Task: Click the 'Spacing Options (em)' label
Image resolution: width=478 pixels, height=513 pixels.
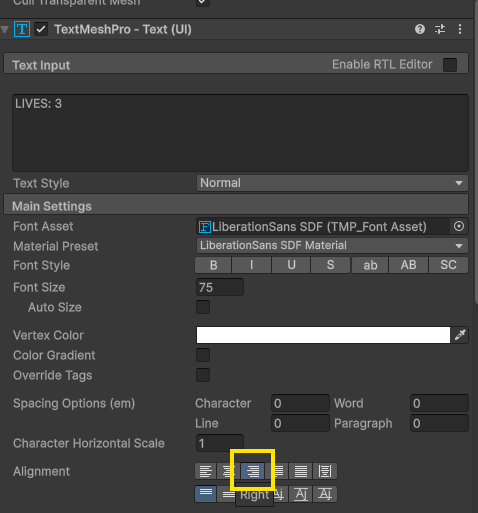Action: (74, 403)
